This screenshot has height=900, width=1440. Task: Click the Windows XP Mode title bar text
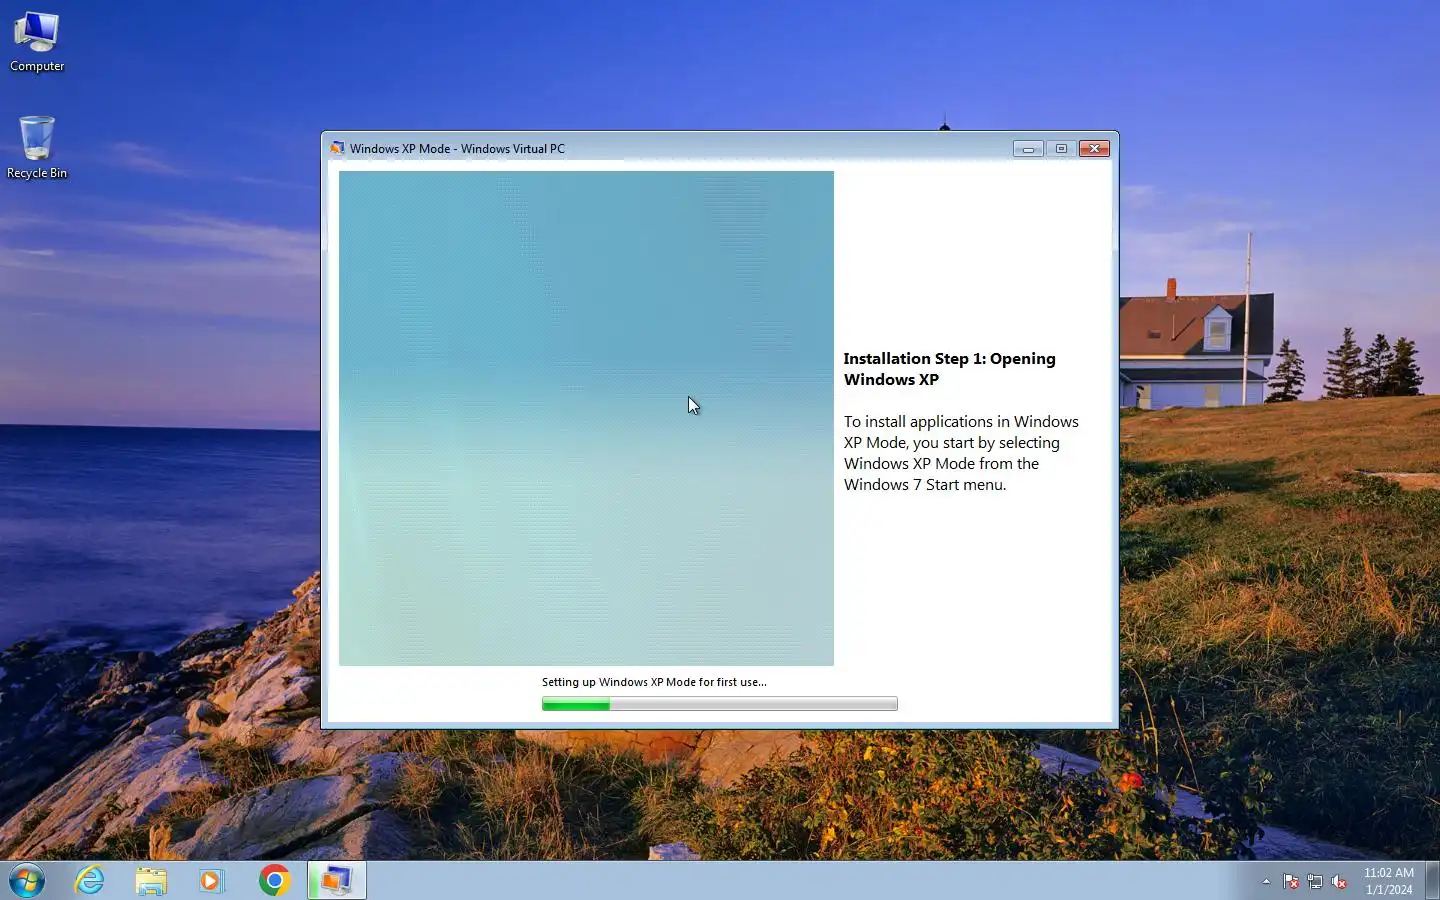pyautogui.click(x=457, y=148)
